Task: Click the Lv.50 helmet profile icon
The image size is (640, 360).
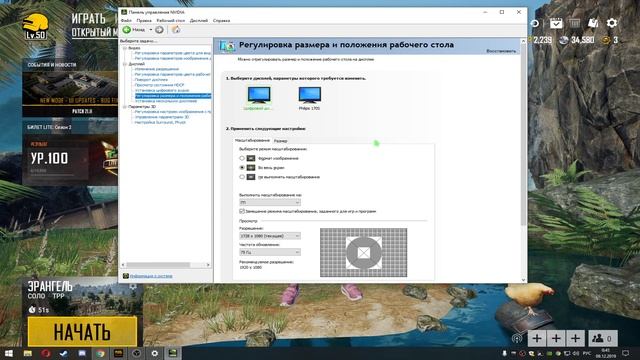Action: [36, 27]
